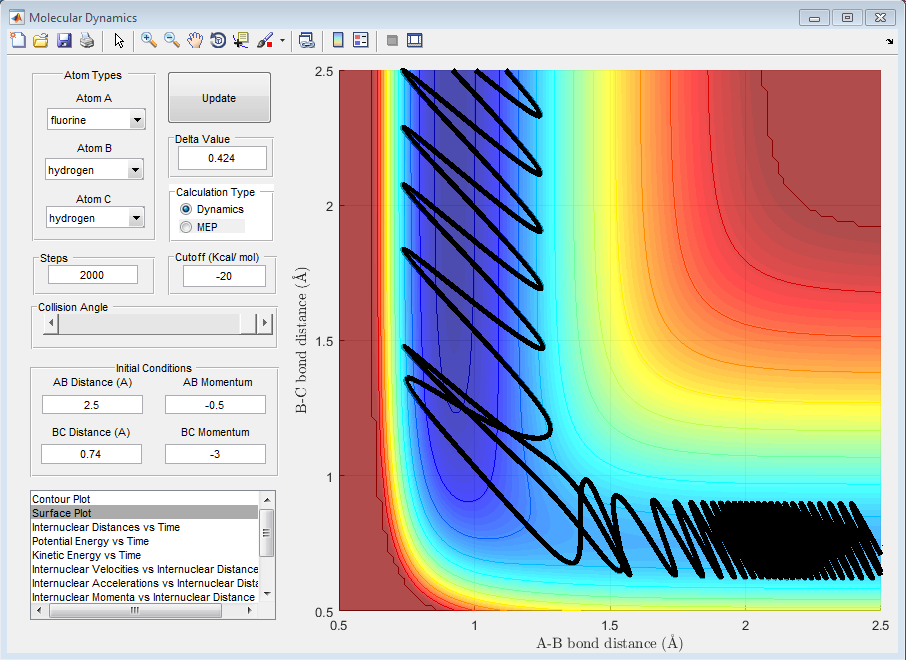Select Potential Energy vs Time
This screenshot has height=660, width=906.
(144, 541)
